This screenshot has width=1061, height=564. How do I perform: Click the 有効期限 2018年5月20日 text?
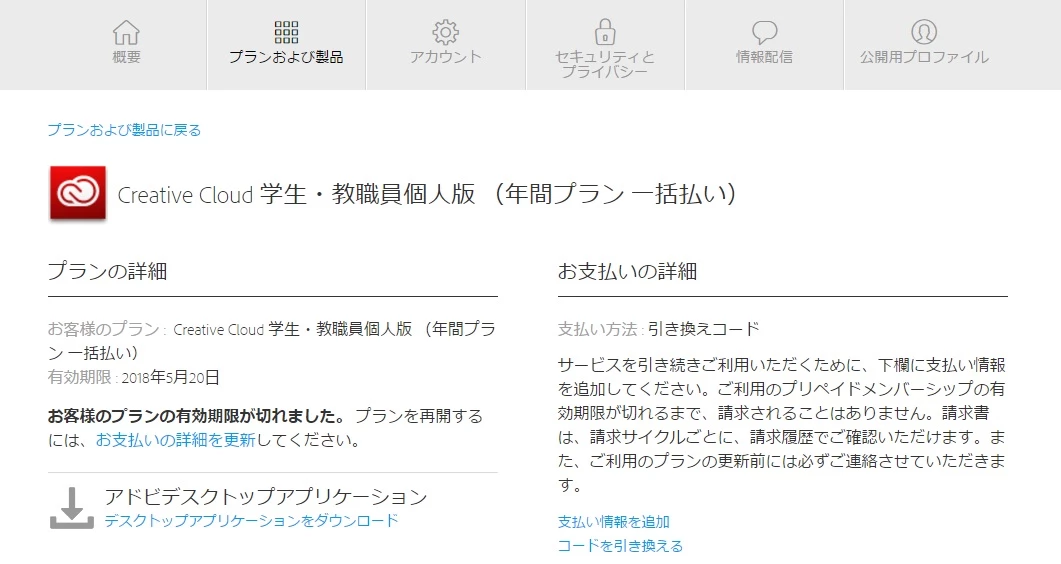[133, 377]
